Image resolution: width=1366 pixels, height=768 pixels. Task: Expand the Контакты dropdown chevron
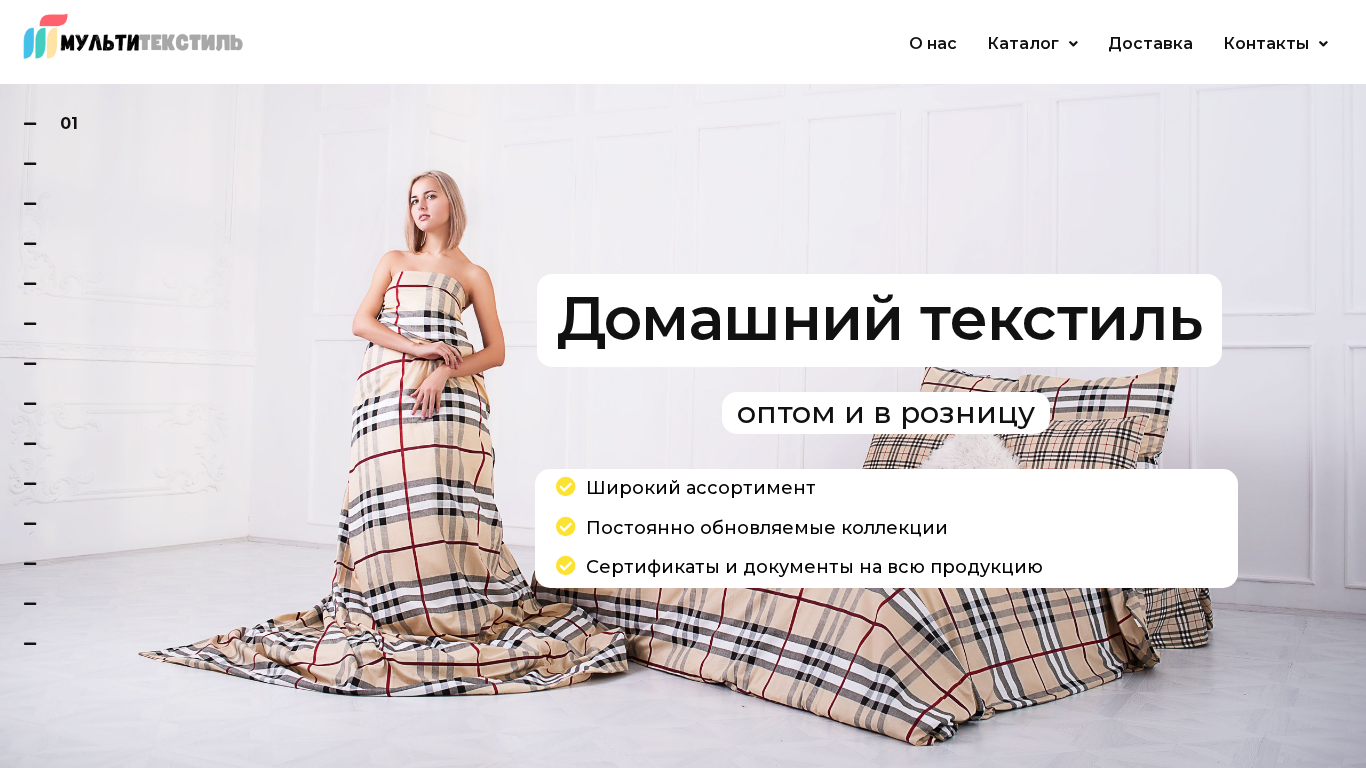(1323, 44)
